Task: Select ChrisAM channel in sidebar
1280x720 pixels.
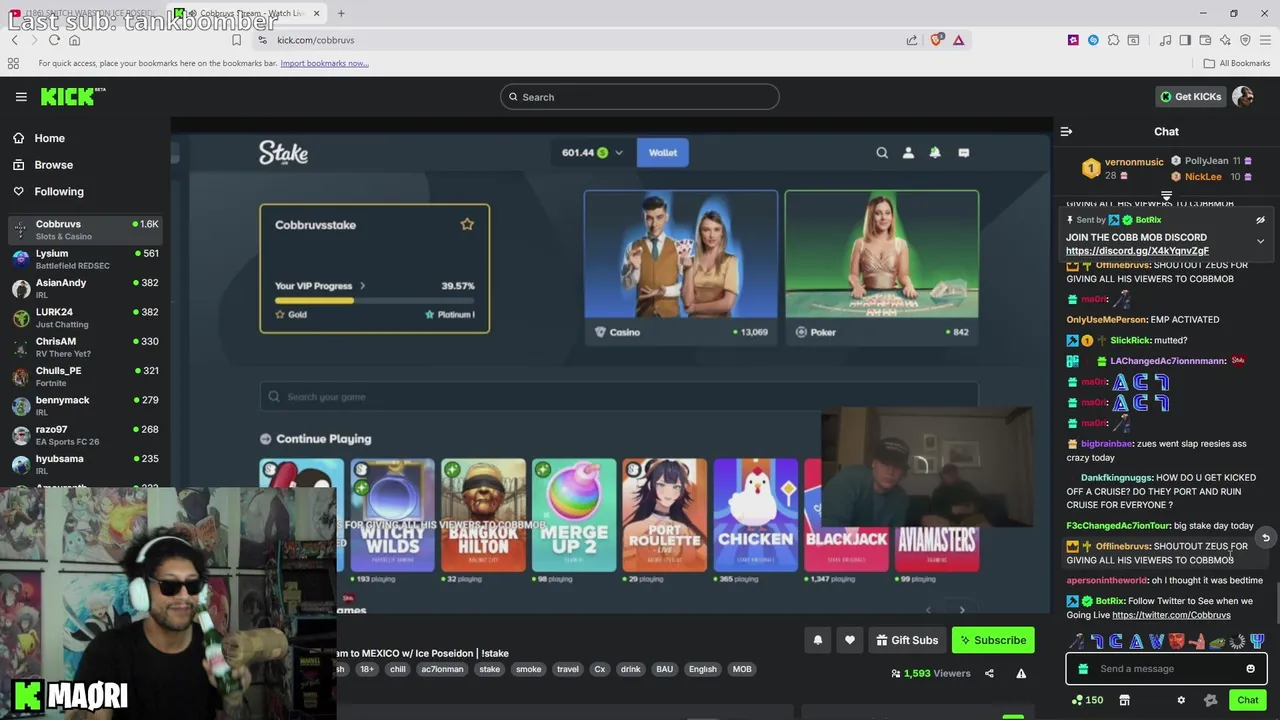Action: pos(85,347)
